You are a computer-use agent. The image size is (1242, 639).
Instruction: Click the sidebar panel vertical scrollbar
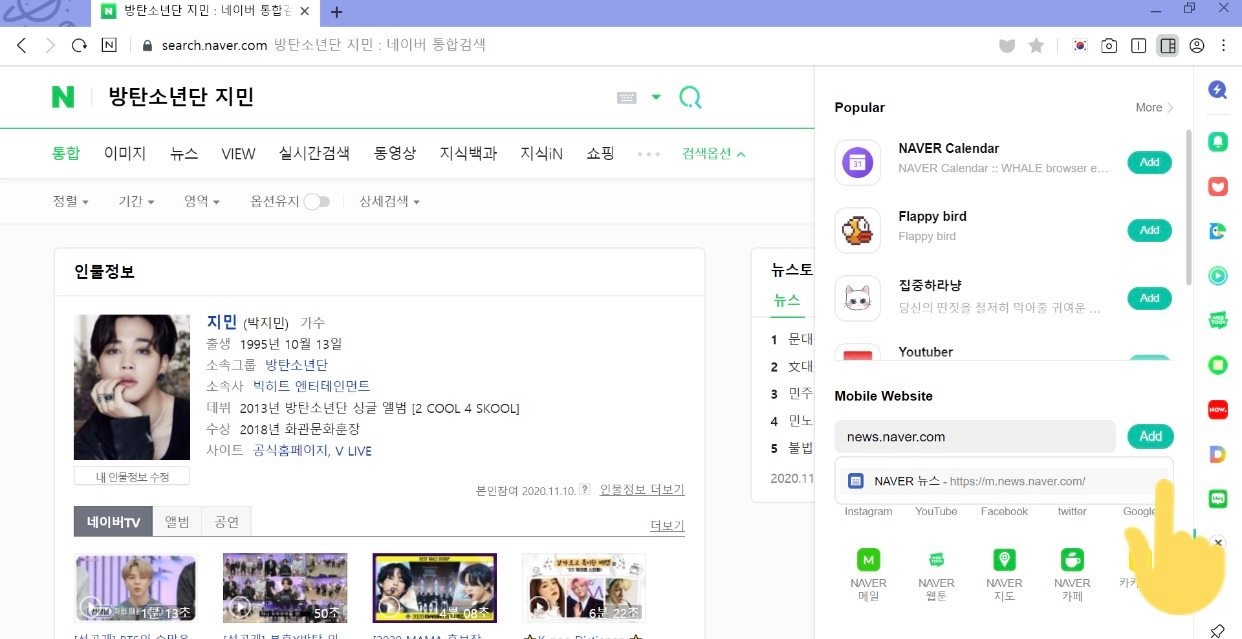(1188, 205)
